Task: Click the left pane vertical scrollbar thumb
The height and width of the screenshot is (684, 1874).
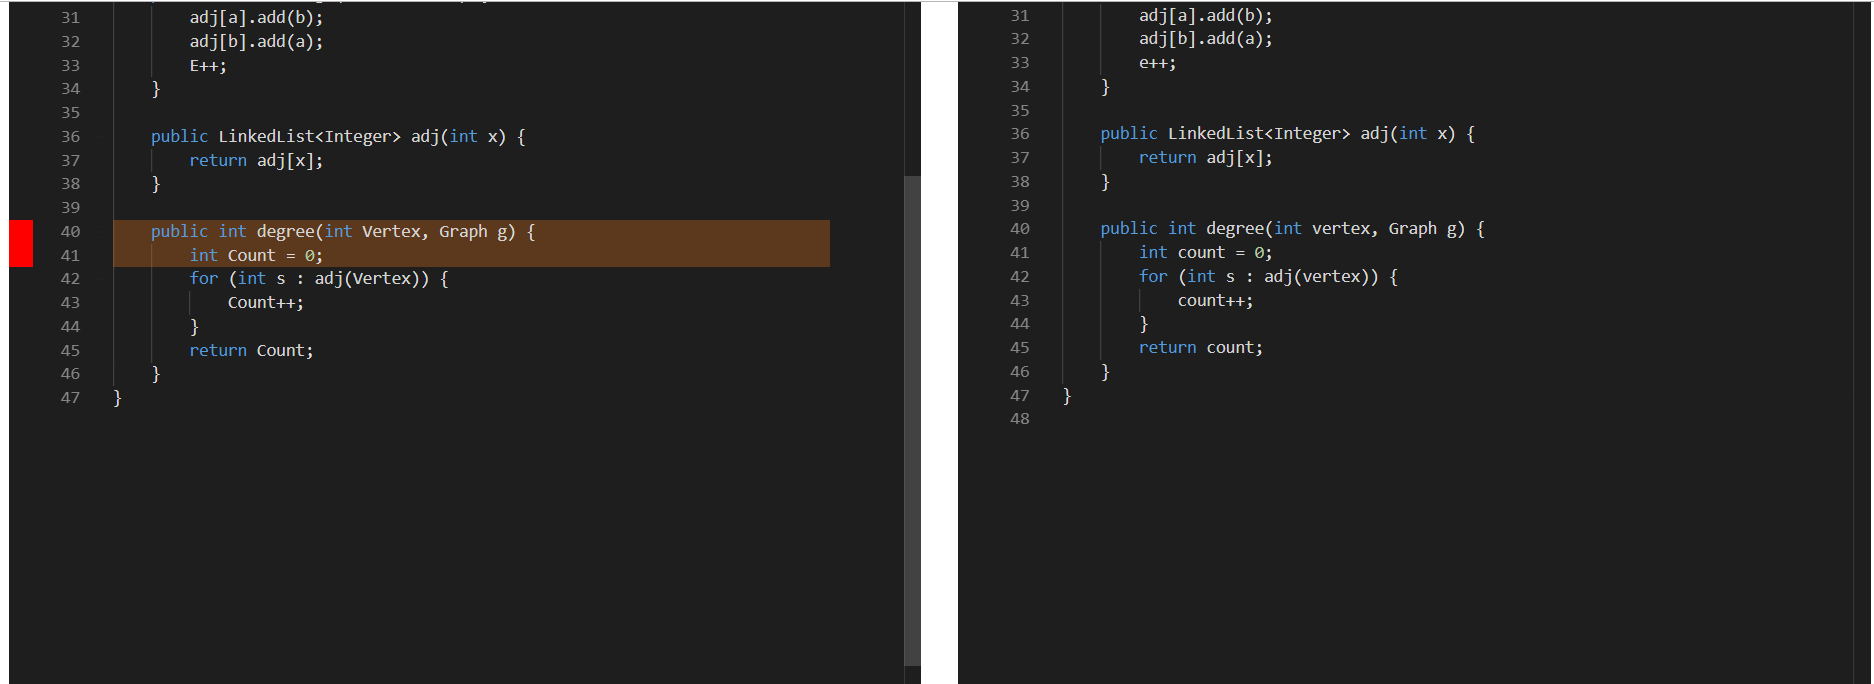Action: coord(912,420)
